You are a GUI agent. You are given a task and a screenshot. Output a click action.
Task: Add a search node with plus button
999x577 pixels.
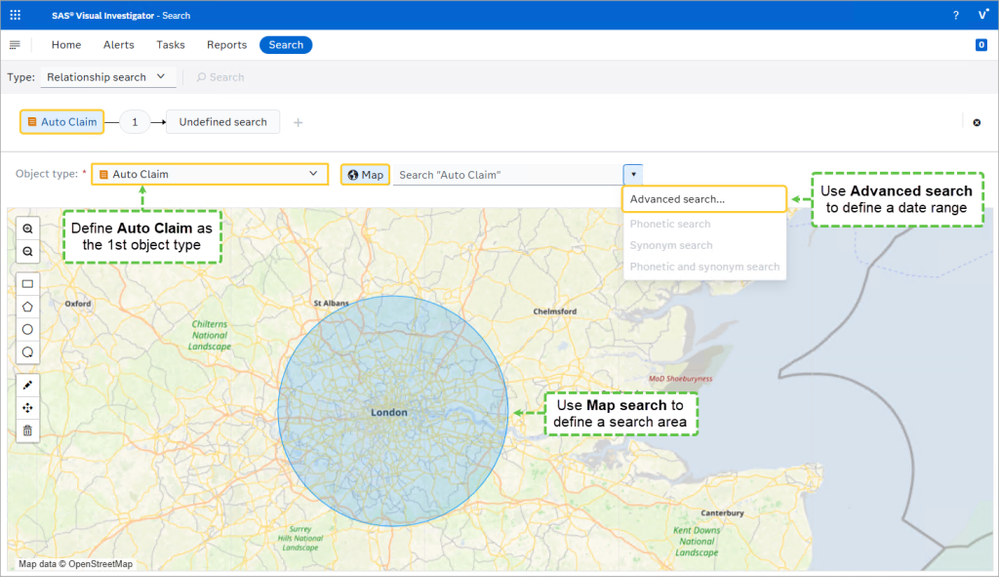[x=298, y=123]
